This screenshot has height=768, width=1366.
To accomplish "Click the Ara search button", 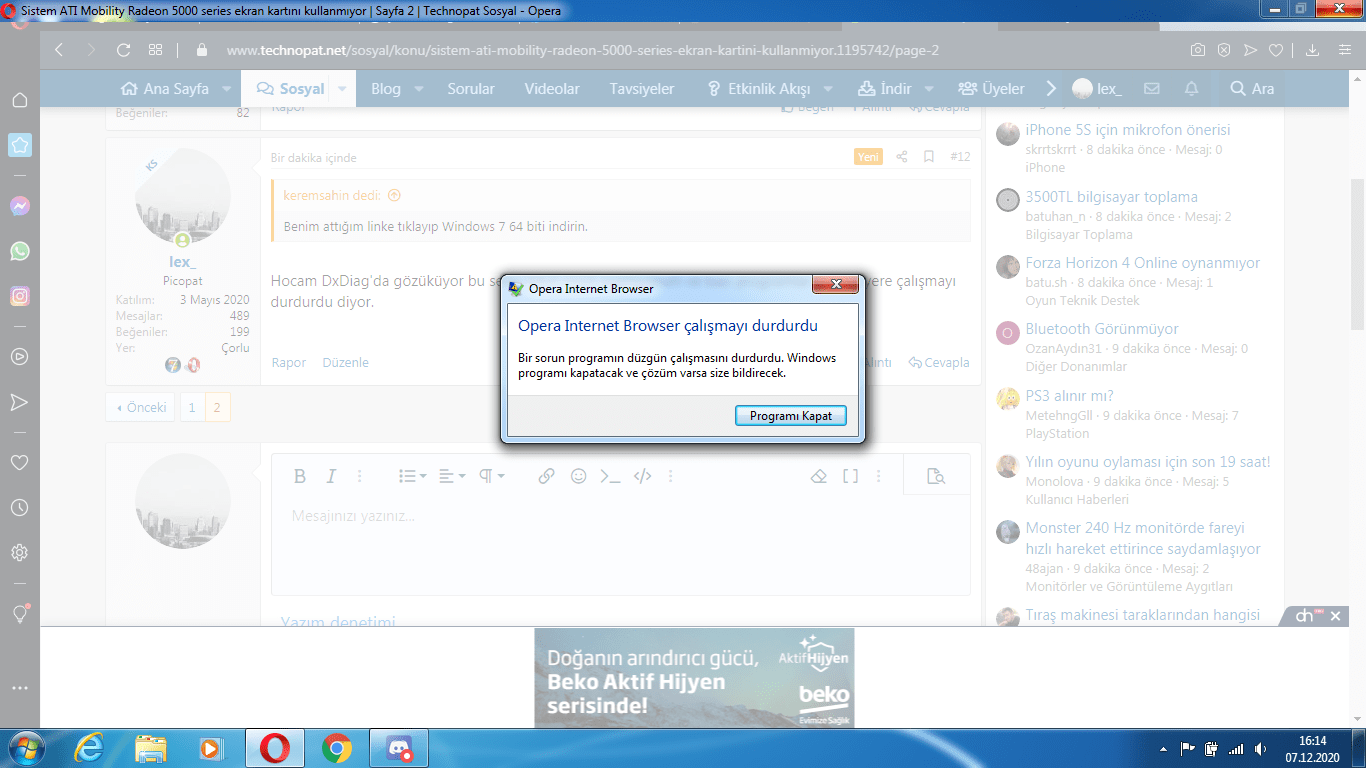I will click(x=1252, y=89).
